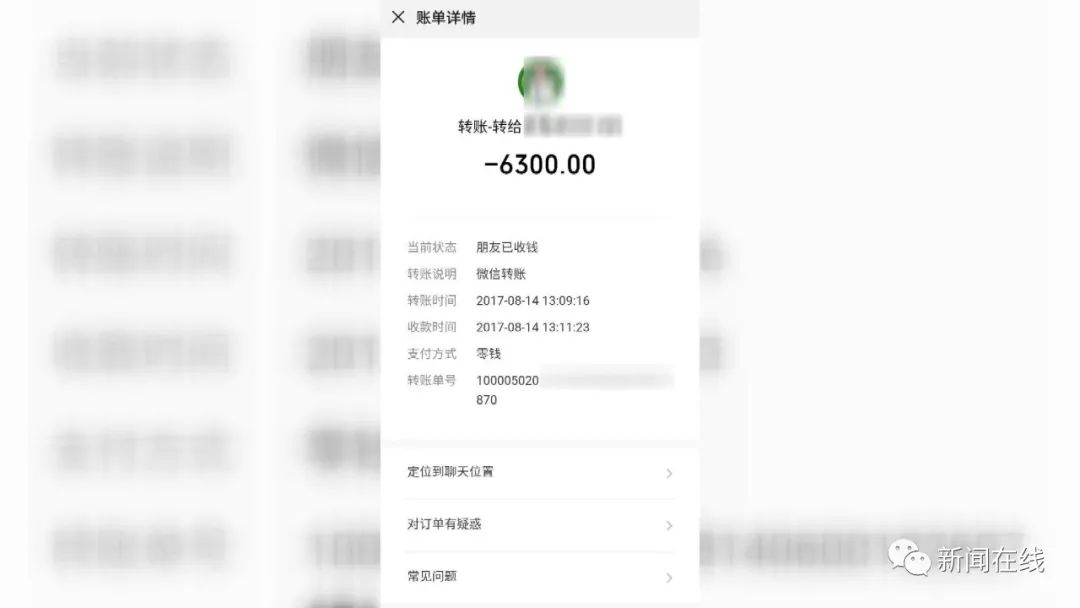Tap the 转账-转给 recipient label
Screen dimensions: 1080x608
[490, 127]
